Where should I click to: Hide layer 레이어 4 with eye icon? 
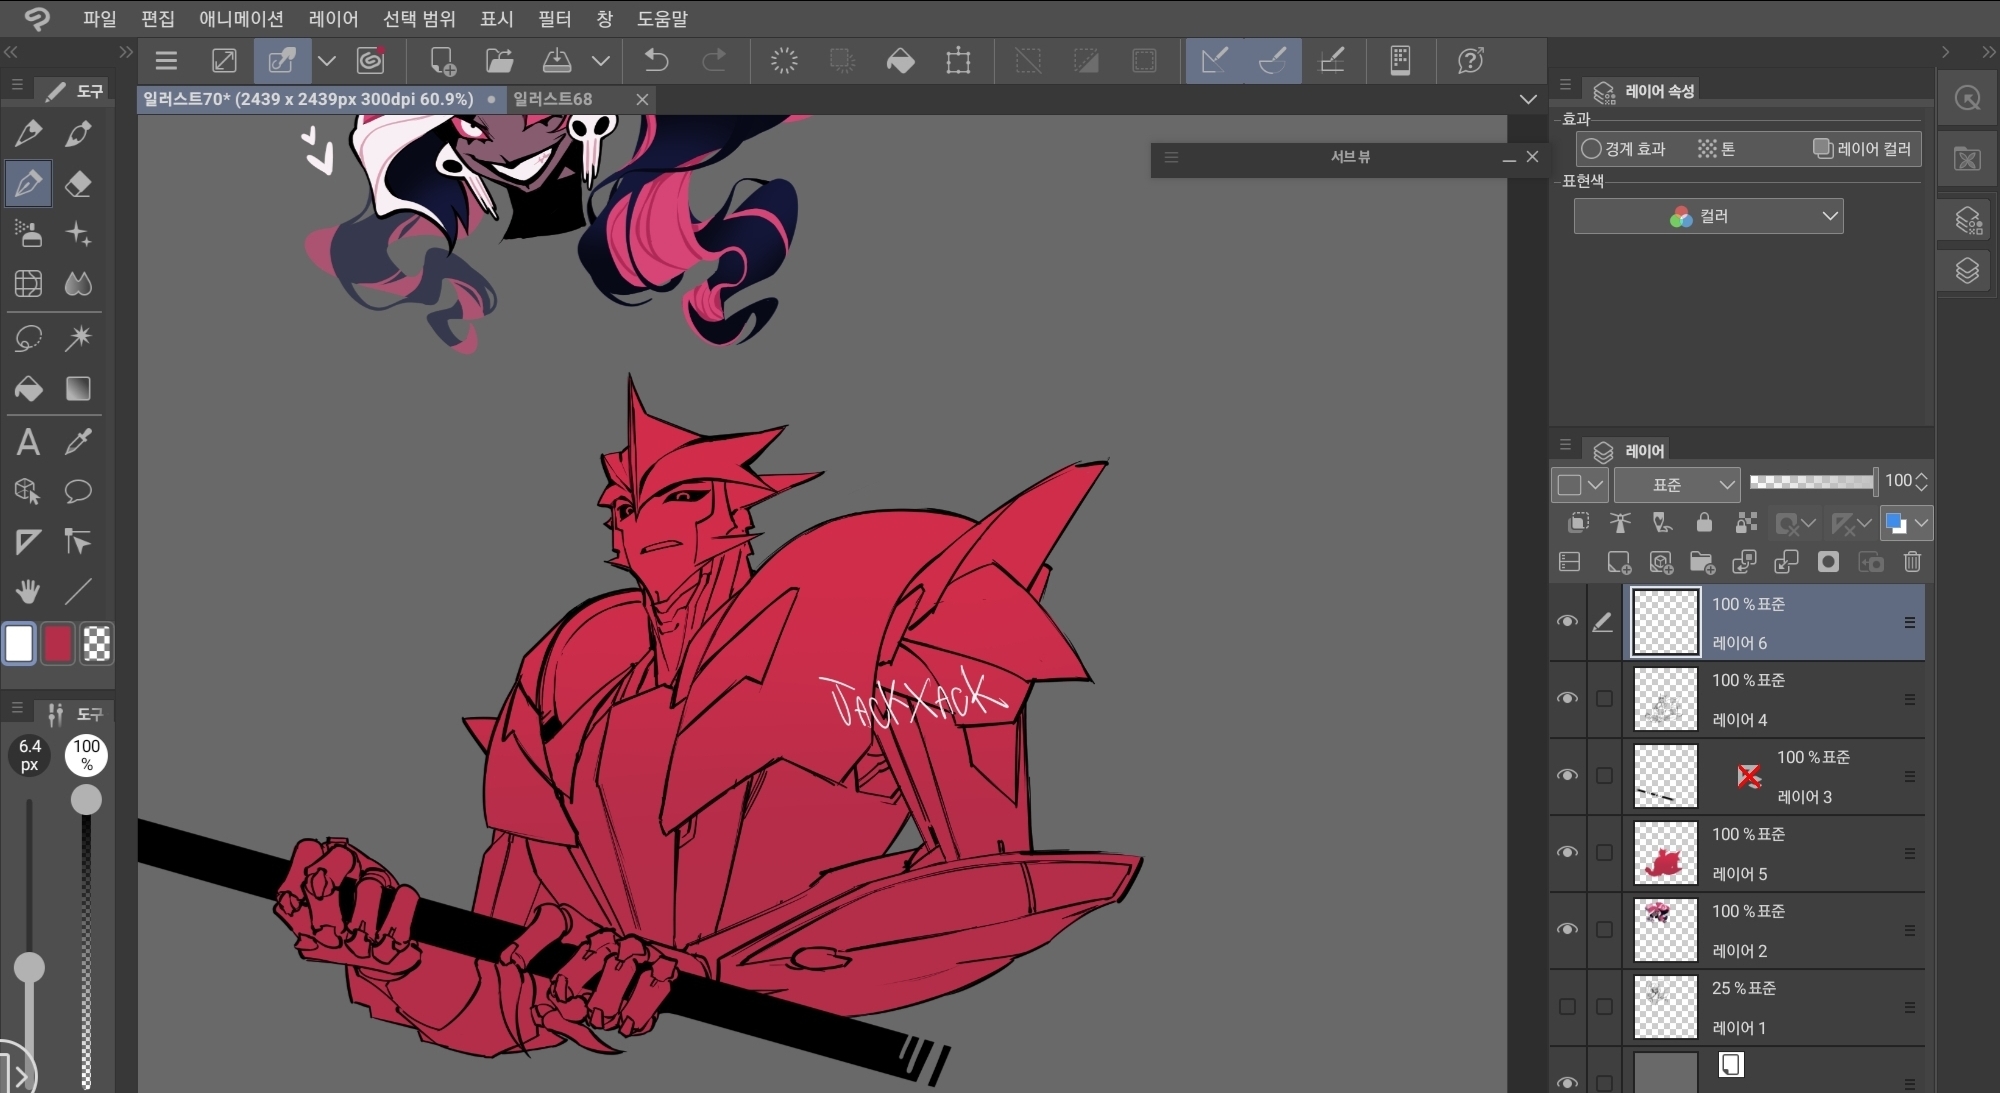(1567, 698)
